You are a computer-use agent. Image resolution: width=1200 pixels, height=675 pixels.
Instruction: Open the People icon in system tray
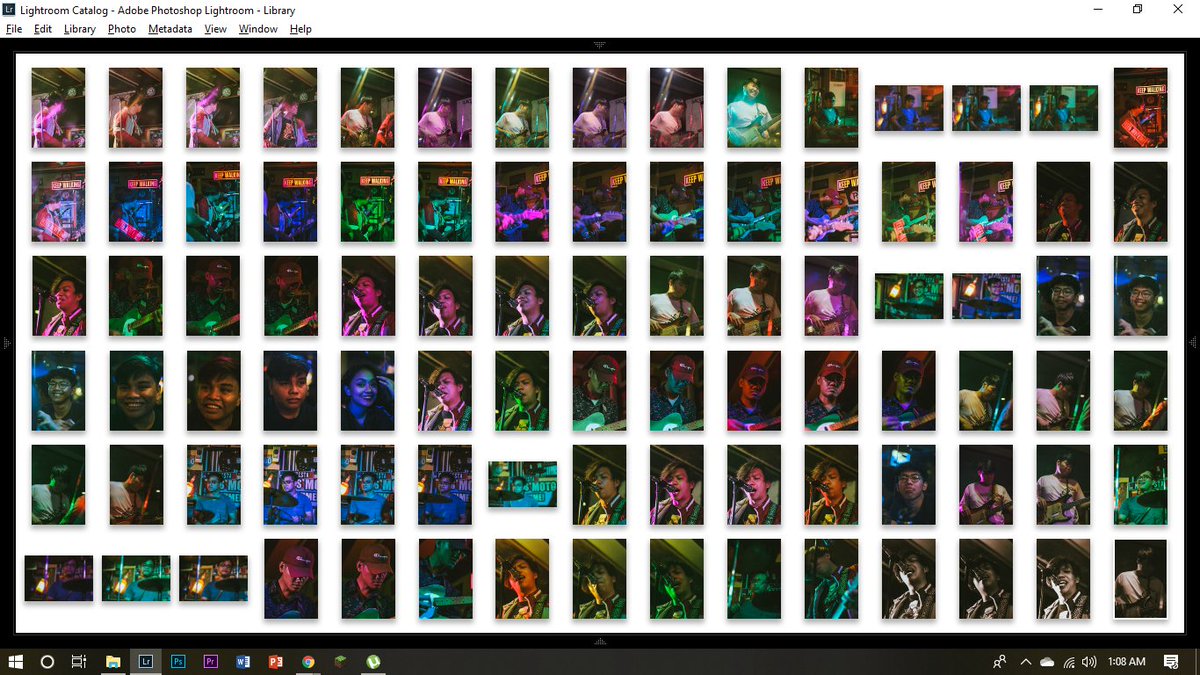(999, 661)
